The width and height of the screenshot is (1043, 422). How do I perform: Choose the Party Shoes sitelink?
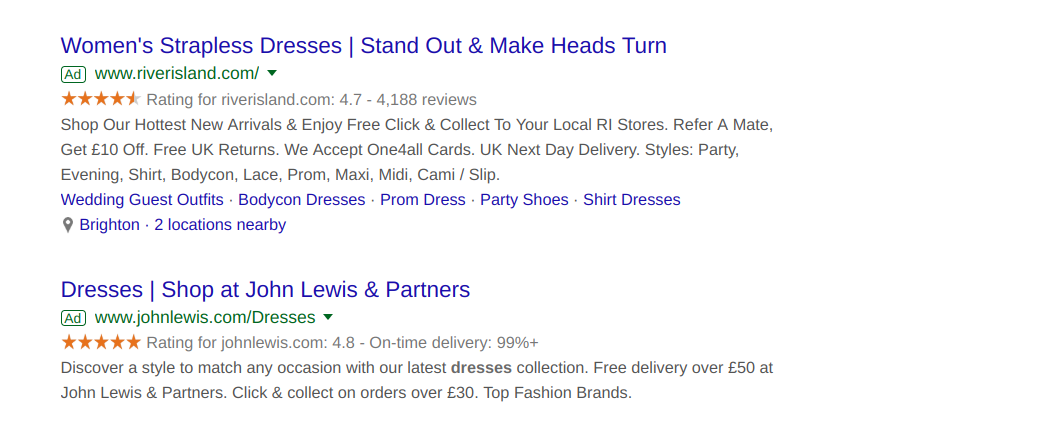click(x=524, y=200)
